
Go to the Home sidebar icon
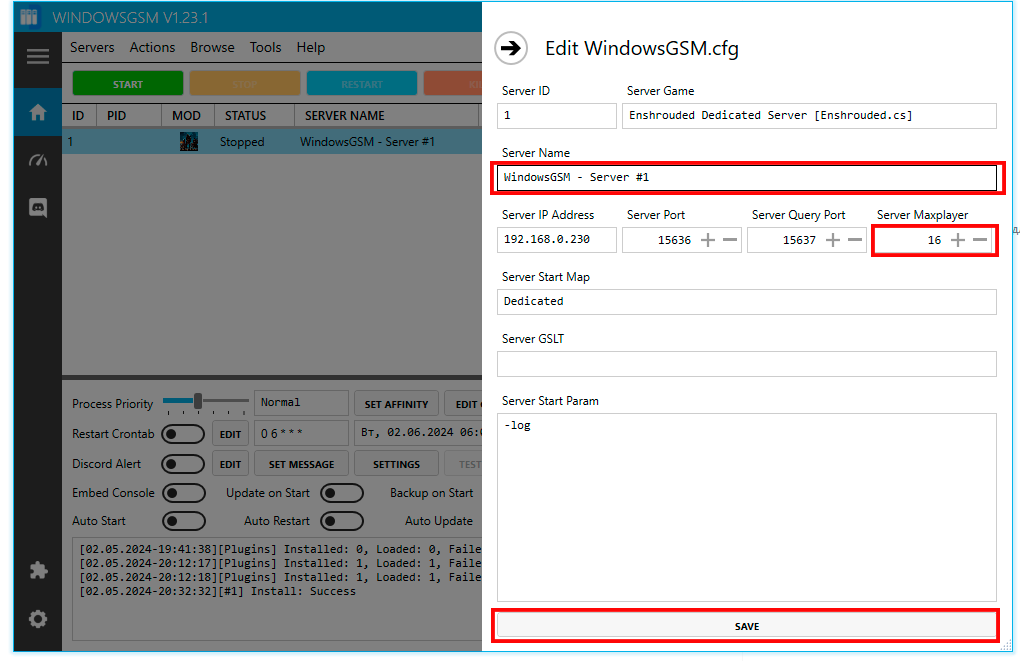[38, 112]
